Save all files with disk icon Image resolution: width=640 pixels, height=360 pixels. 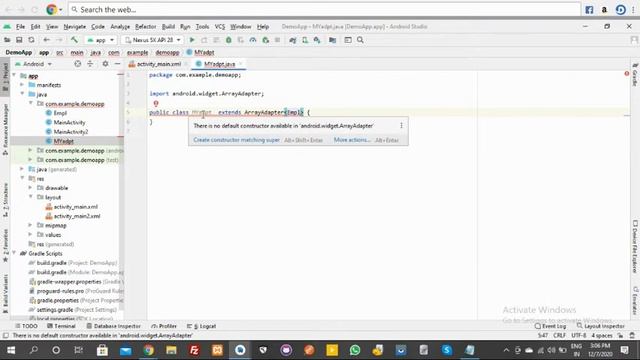click(x=19, y=40)
